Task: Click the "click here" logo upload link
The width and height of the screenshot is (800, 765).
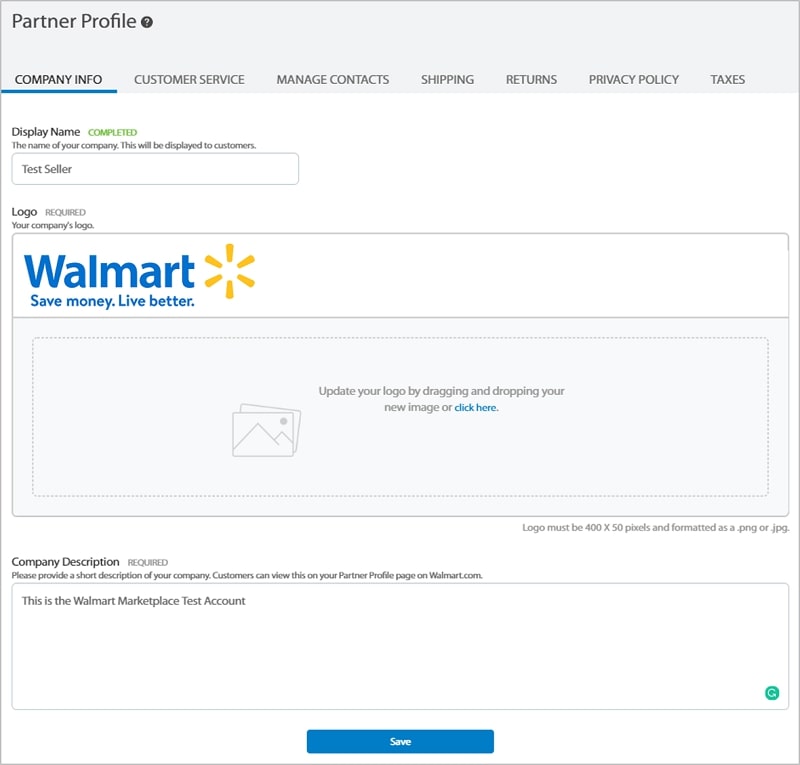Action: coord(476,408)
